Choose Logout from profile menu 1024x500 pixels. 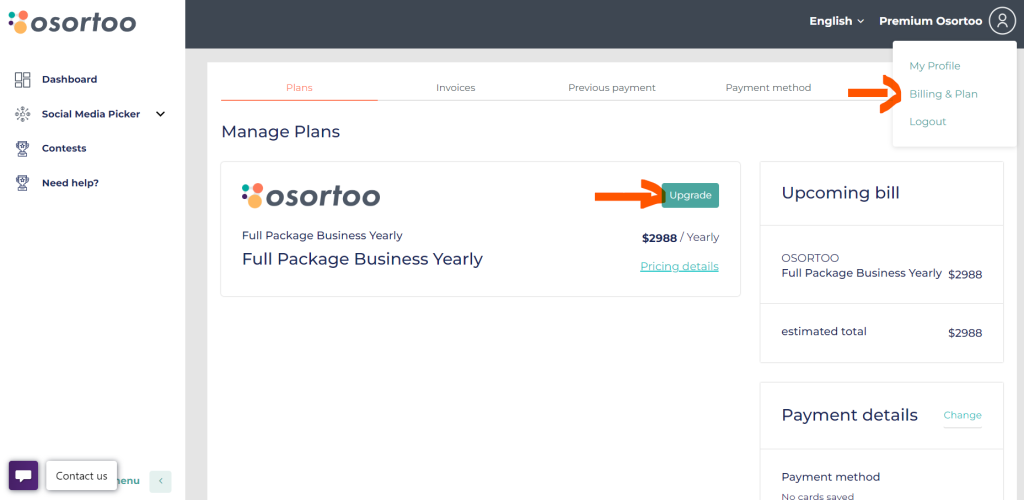927,122
